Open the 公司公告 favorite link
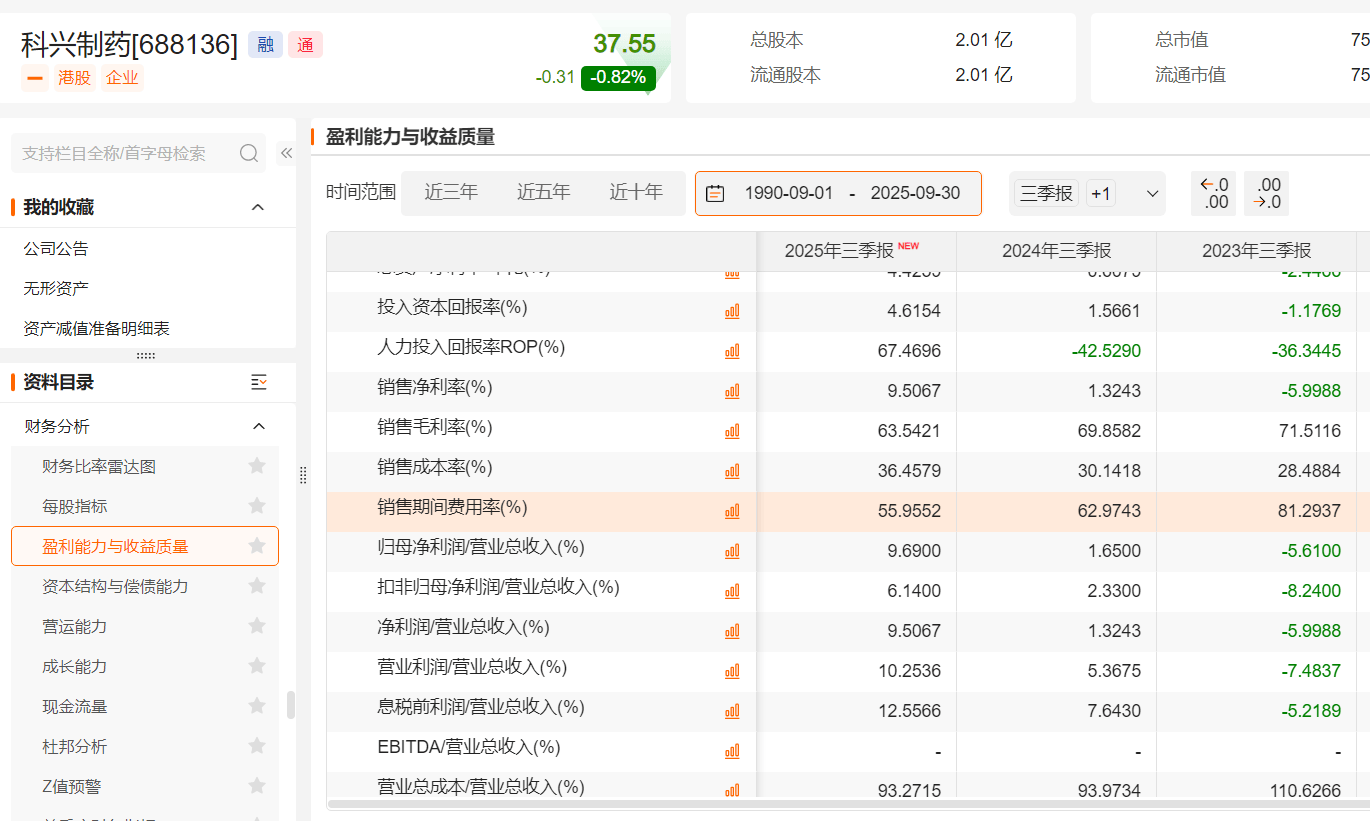This screenshot has width=1370, height=821. (x=56, y=248)
